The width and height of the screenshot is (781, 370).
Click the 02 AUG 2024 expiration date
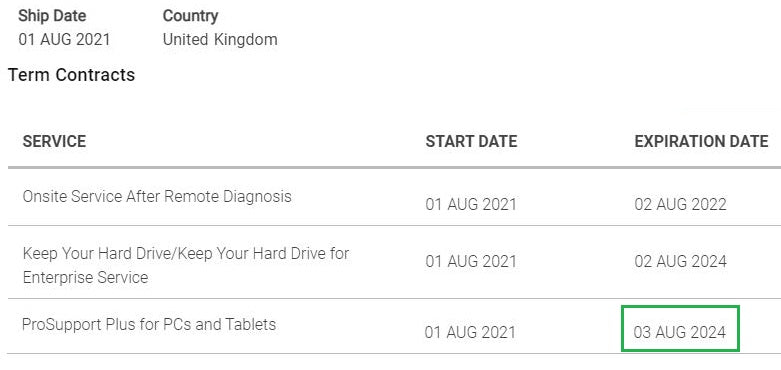(680, 261)
